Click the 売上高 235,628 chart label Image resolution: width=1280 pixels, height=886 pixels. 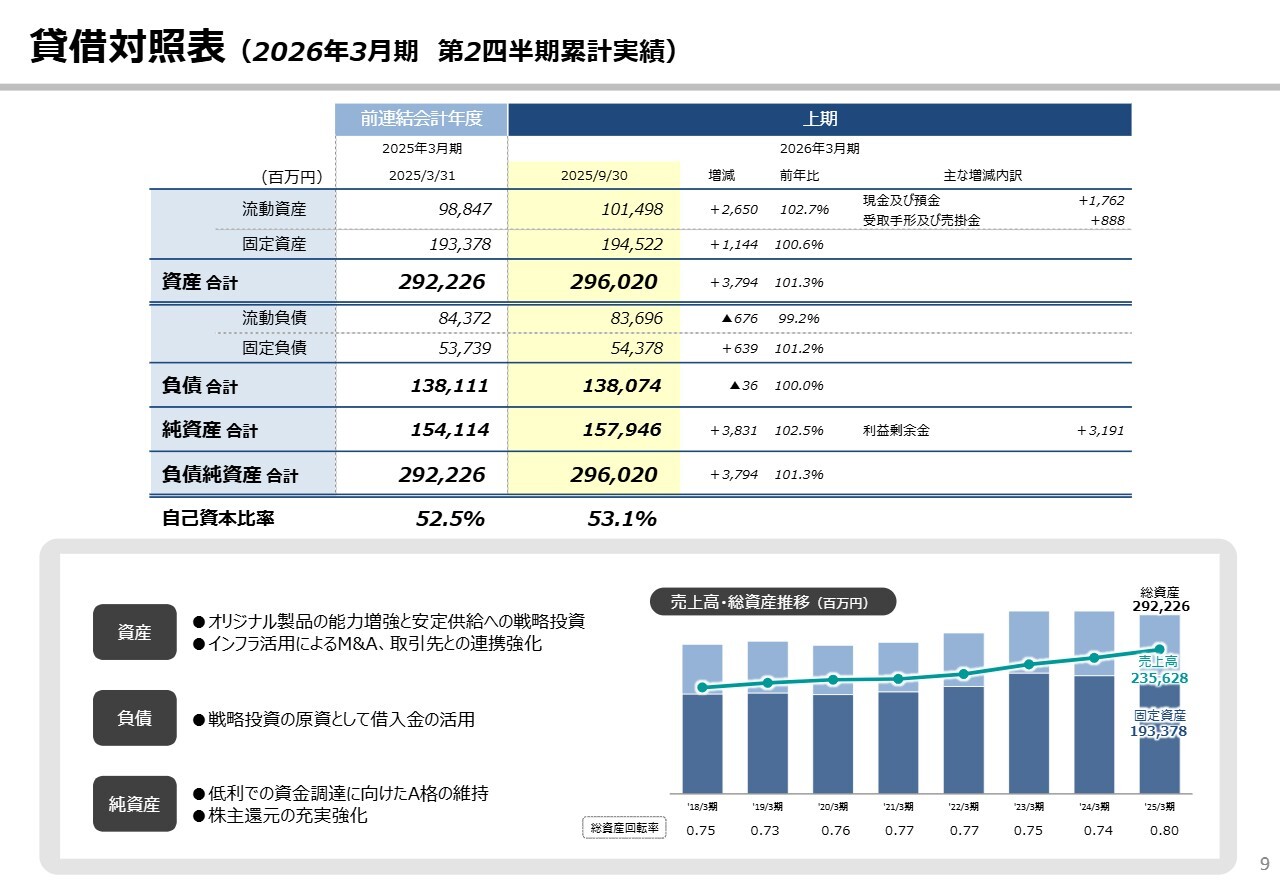click(x=1158, y=670)
